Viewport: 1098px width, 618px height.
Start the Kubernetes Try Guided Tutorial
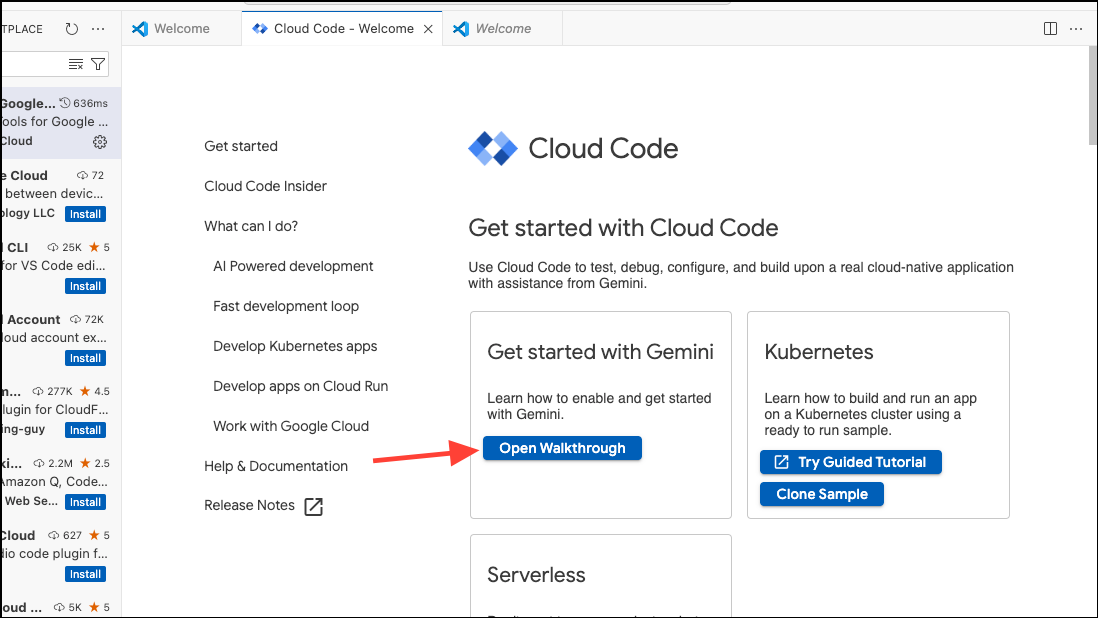click(x=850, y=462)
